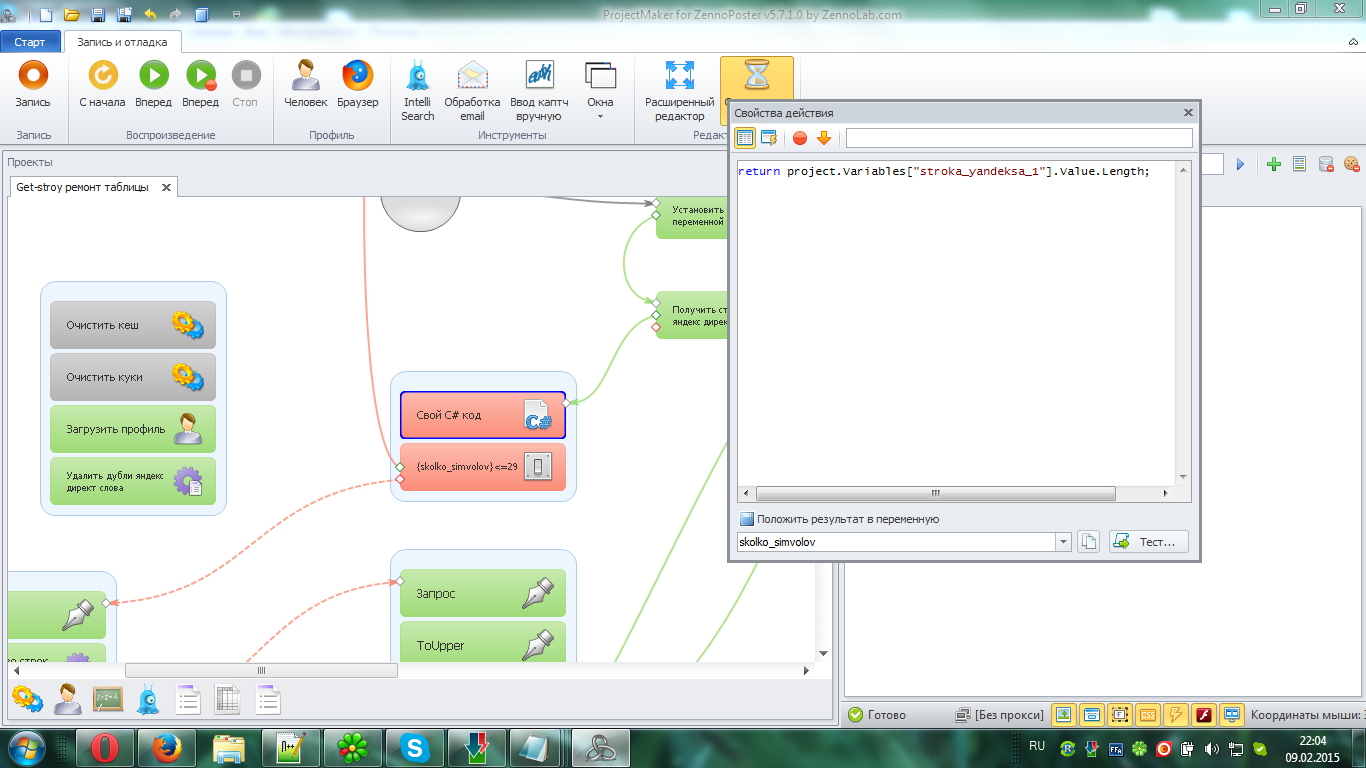The height and width of the screenshot is (768, 1366).
Task: Toggle the lightning icon in status bar
Action: click(1176, 714)
